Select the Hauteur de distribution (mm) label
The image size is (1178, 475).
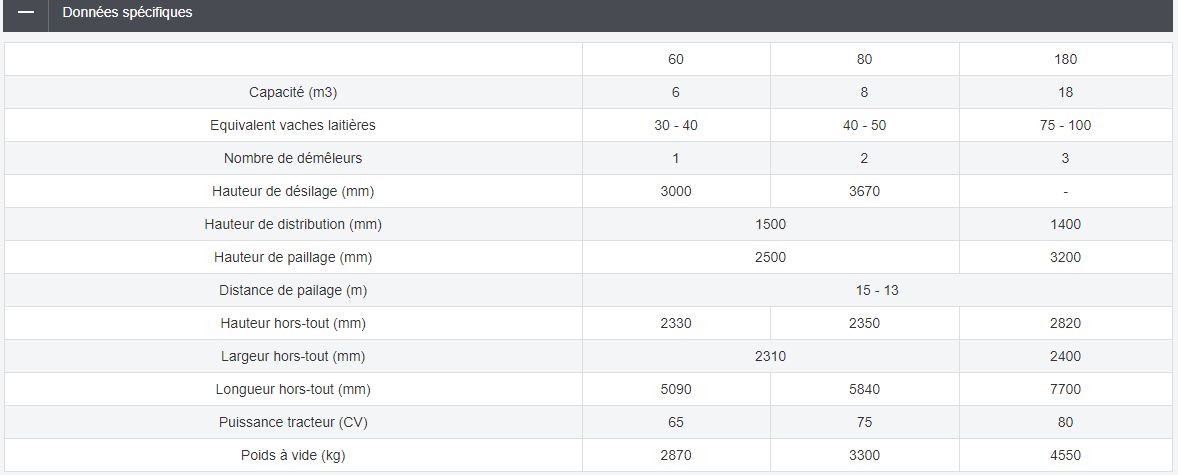pyautogui.click(x=293, y=224)
